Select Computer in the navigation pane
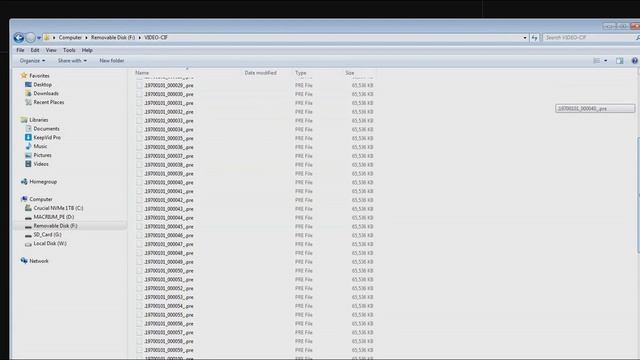 (41, 200)
